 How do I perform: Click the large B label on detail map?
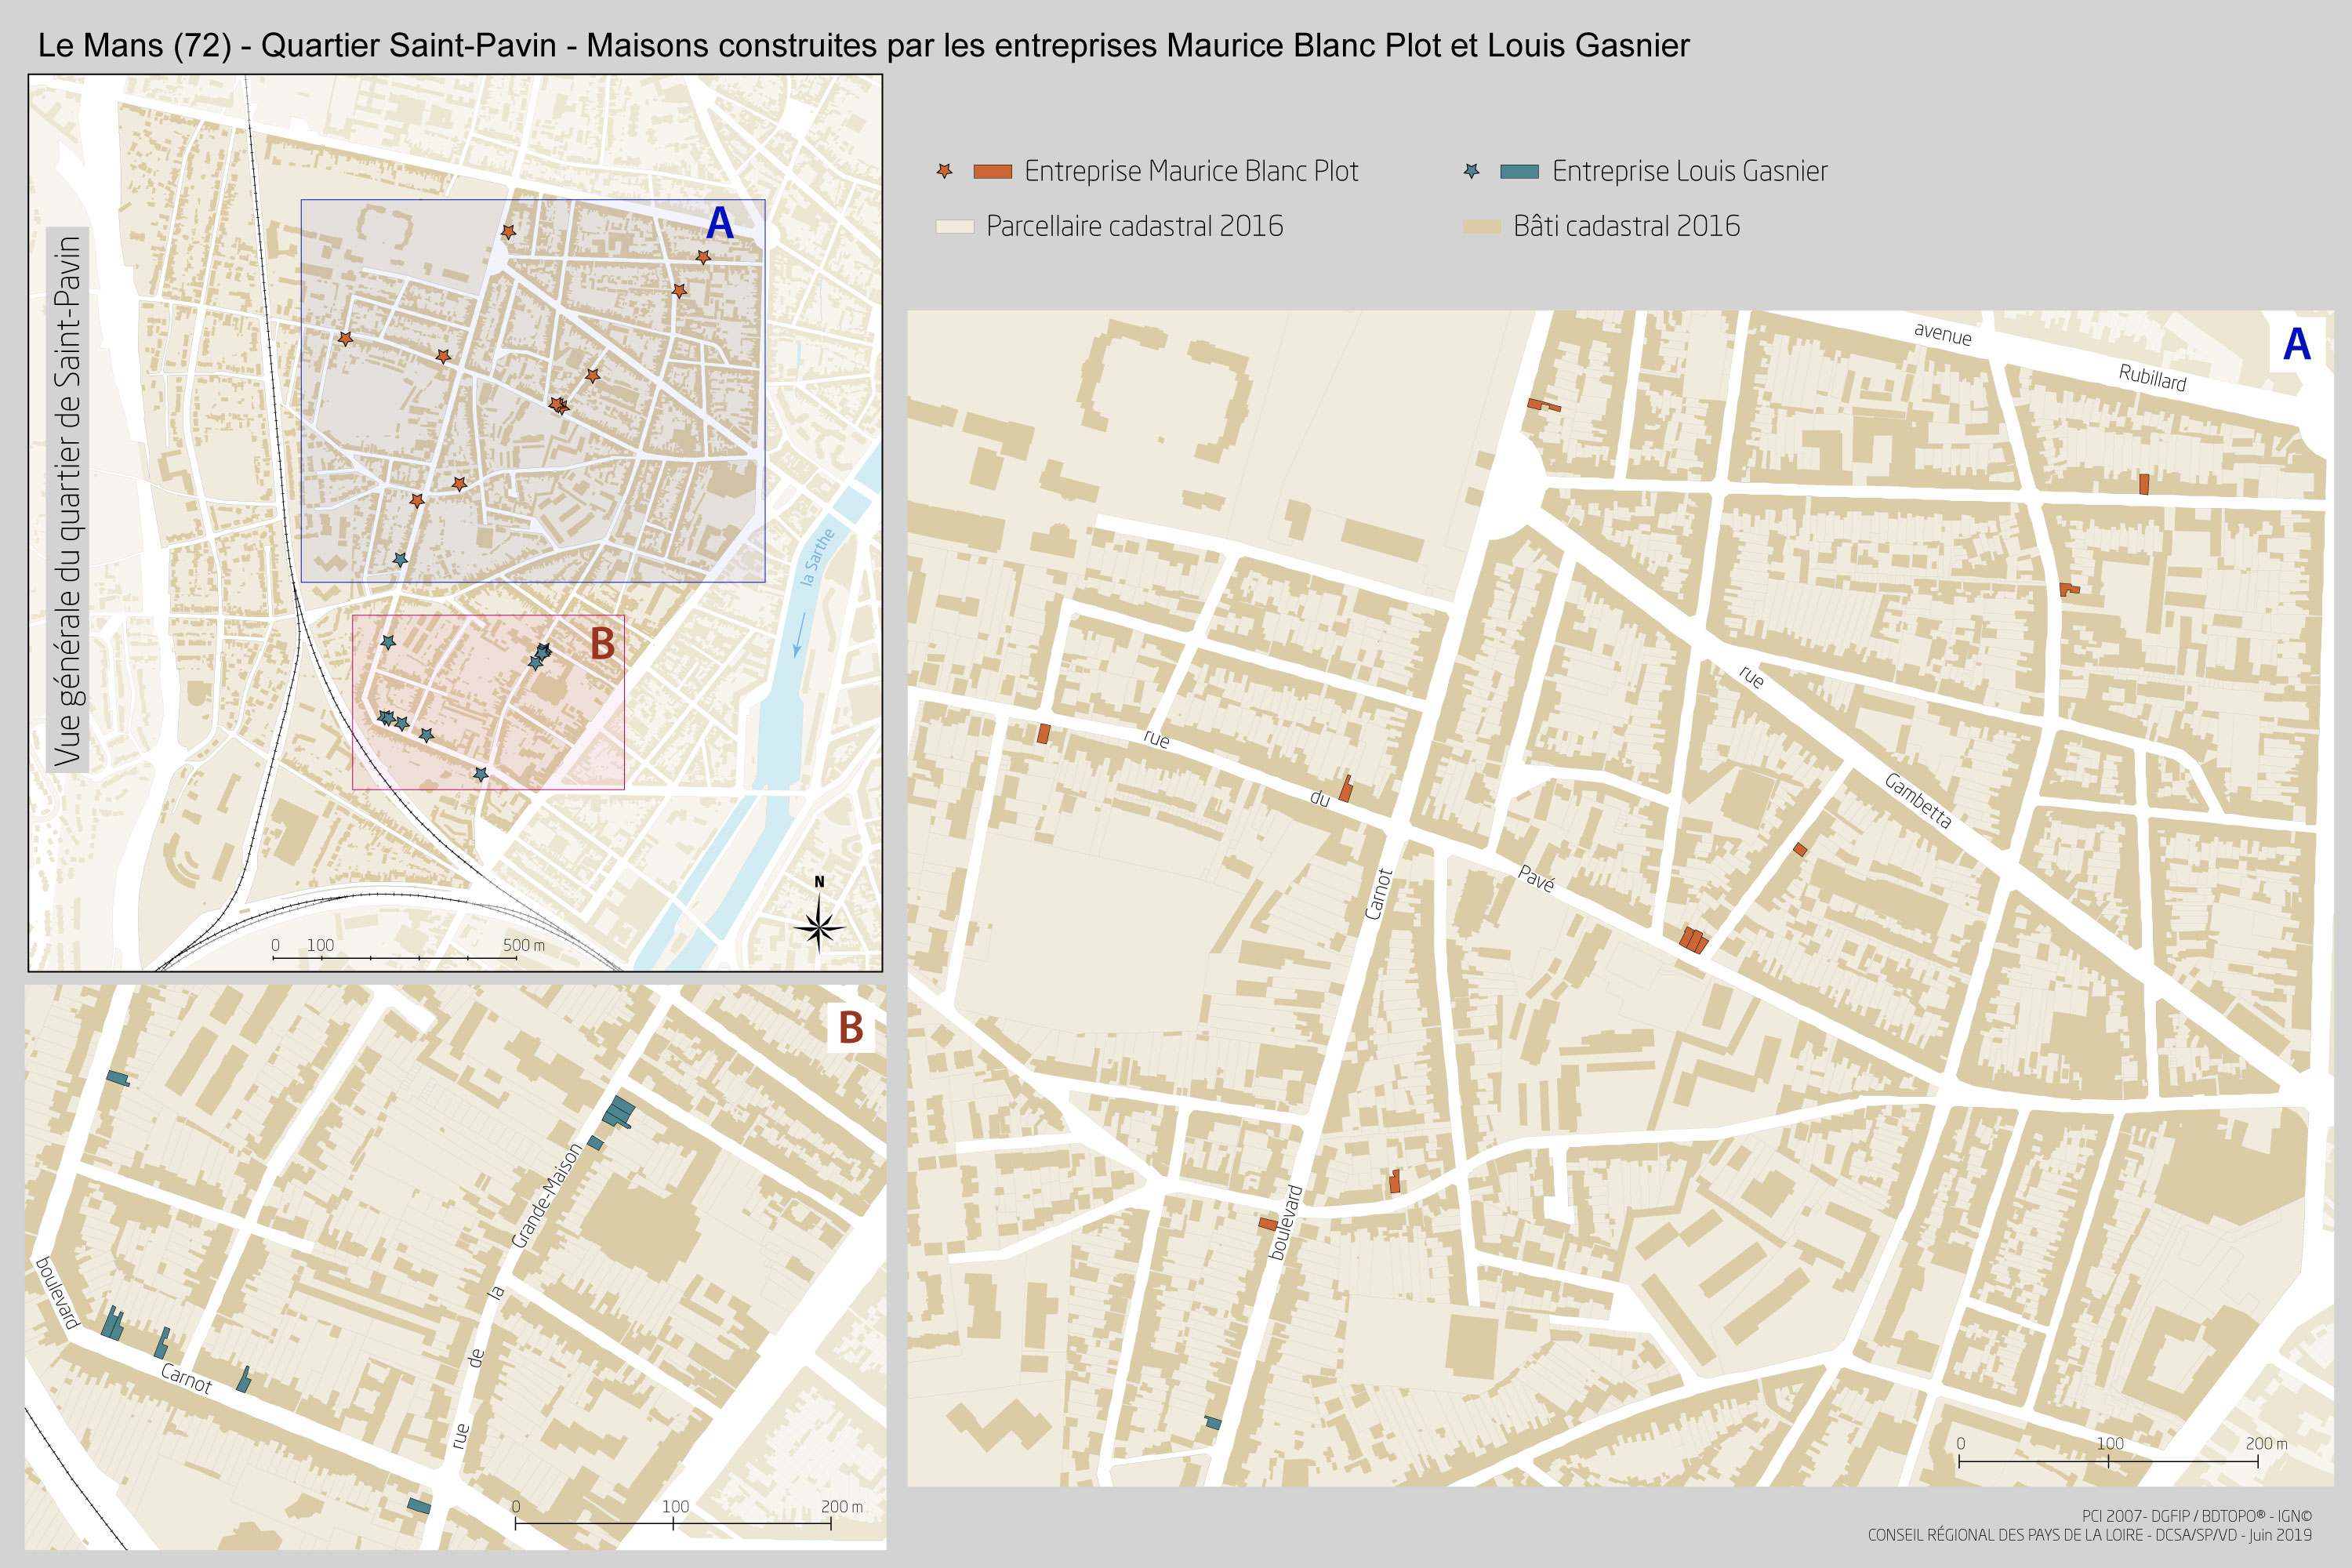point(850,1028)
